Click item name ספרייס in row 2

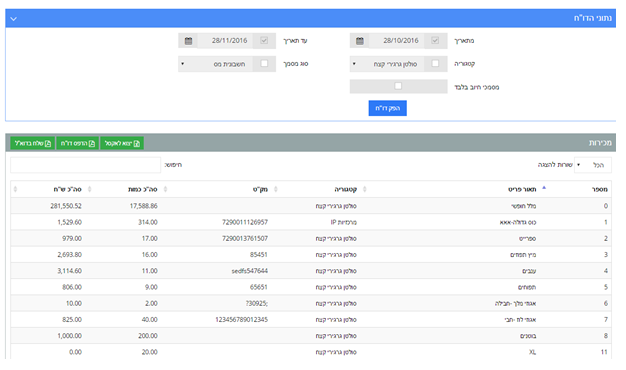tap(527, 239)
